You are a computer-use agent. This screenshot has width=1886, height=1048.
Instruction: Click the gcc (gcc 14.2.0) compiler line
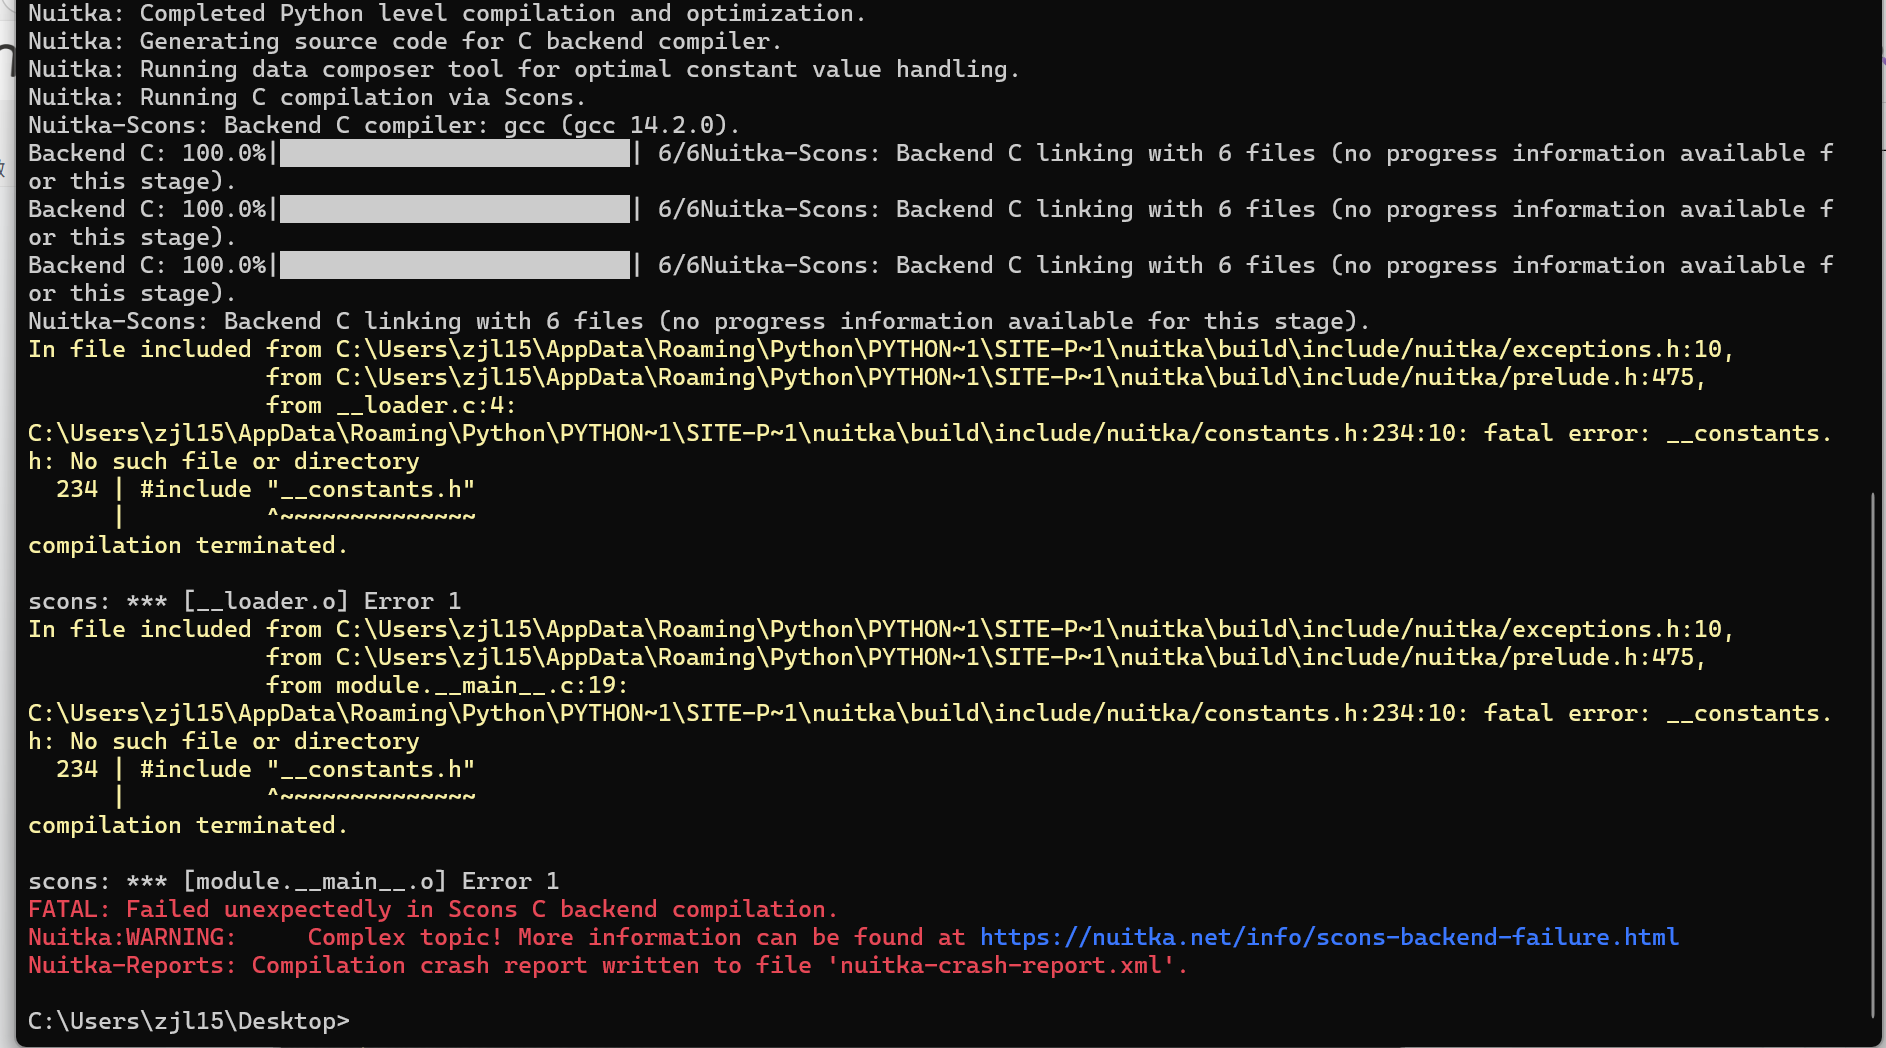pyautogui.click(x=384, y=125)
